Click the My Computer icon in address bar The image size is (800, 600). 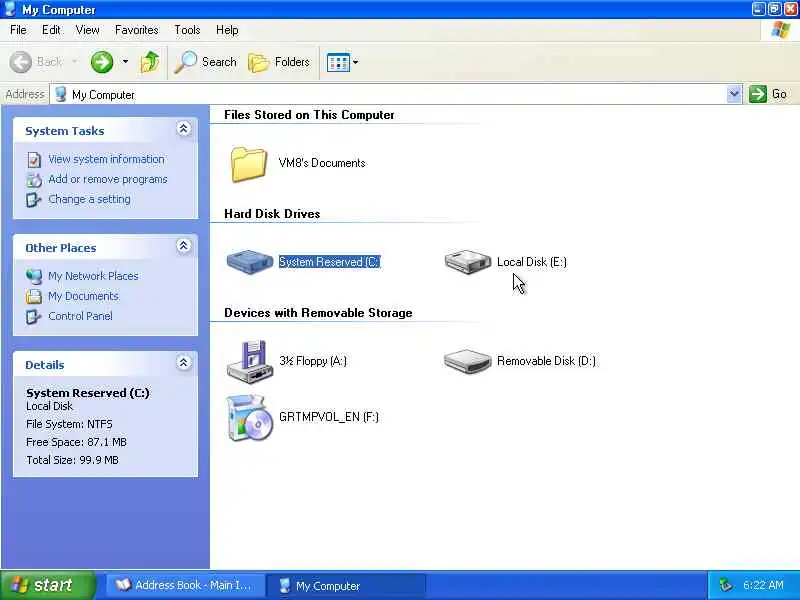tap(61, 94)
